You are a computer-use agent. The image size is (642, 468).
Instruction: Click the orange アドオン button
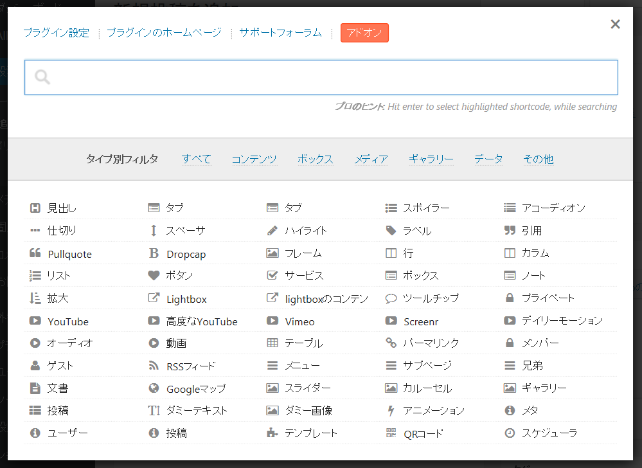click(x=364, y=33)
